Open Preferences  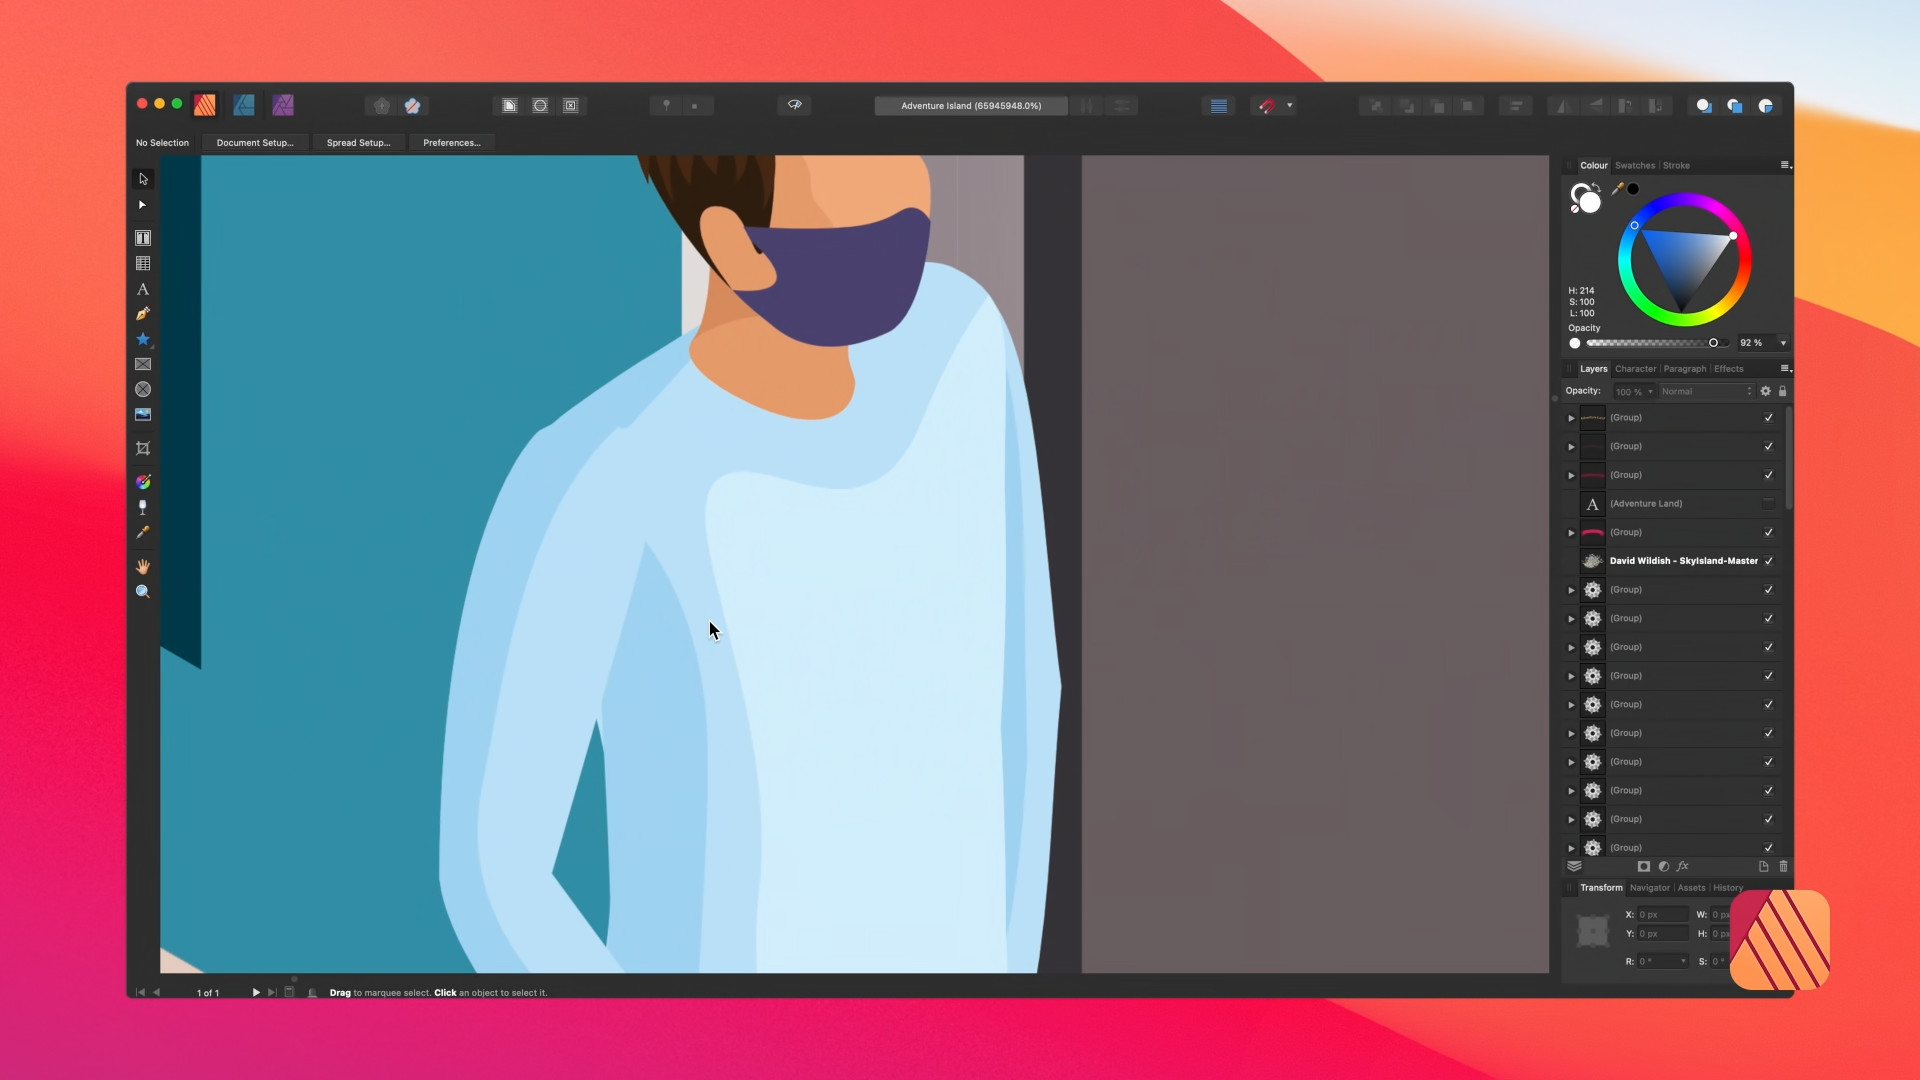pyautogui.click(x=452, y=142)
